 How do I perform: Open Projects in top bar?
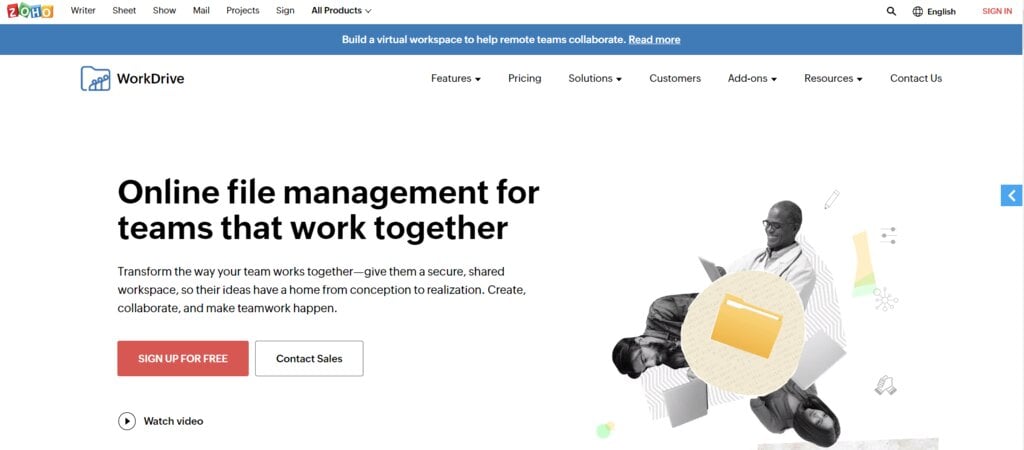[x=242, y=10]
